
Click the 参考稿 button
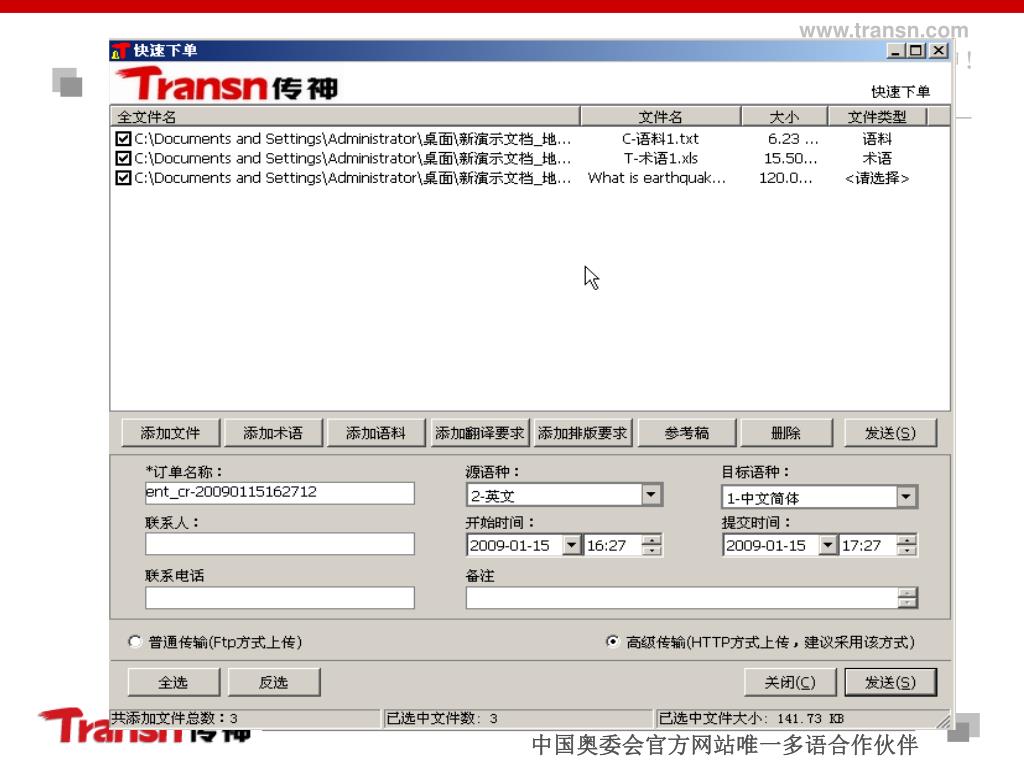[x=686, y=433]
